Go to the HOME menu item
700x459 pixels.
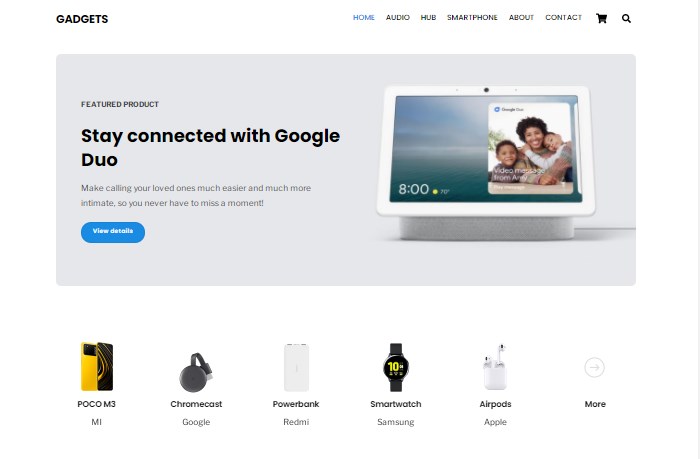363,17
